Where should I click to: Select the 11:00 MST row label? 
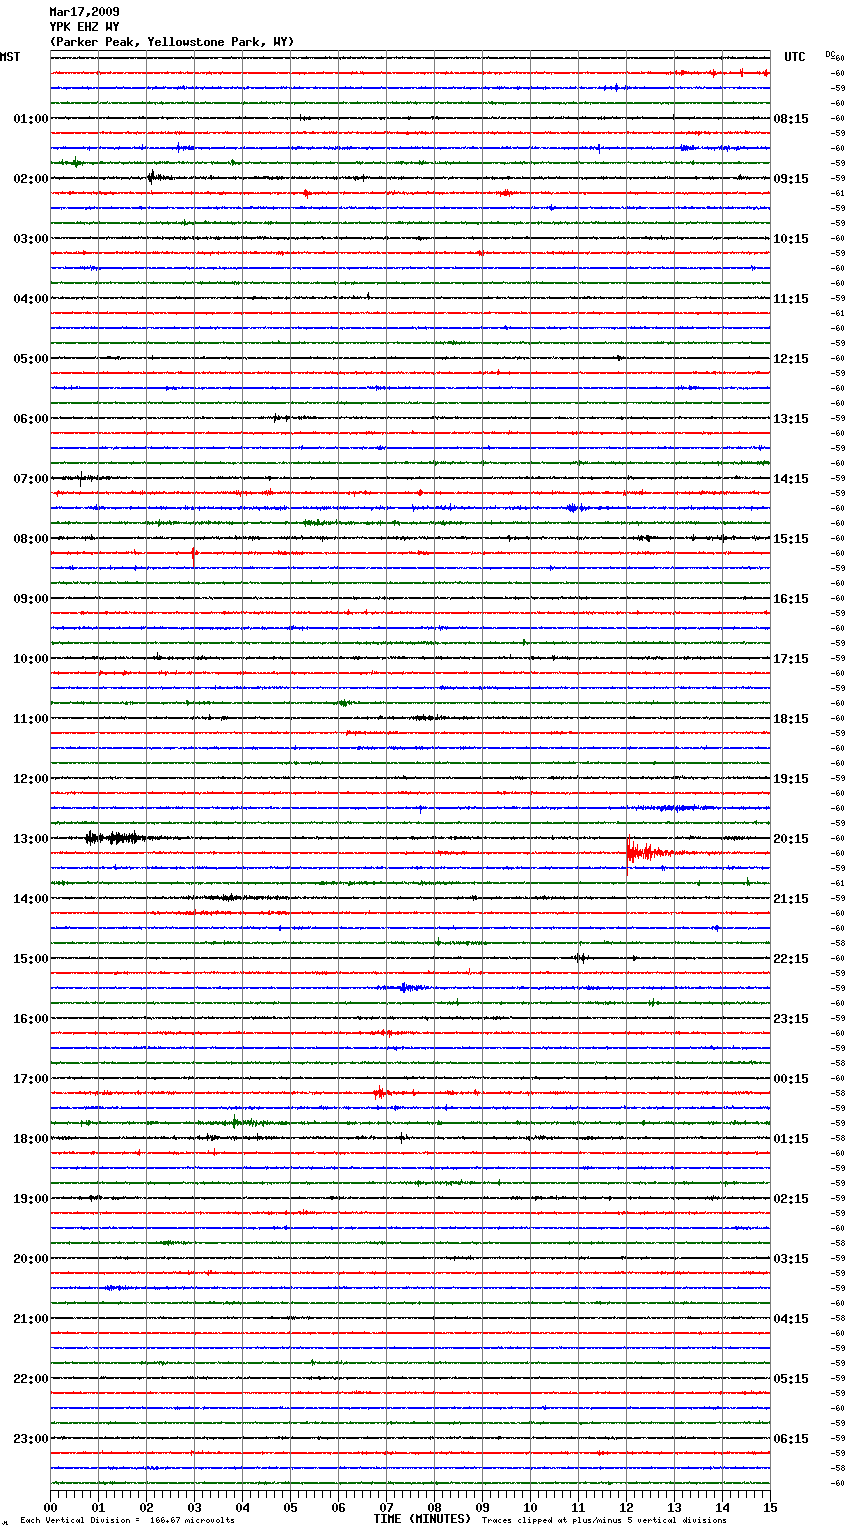point(31,719)
